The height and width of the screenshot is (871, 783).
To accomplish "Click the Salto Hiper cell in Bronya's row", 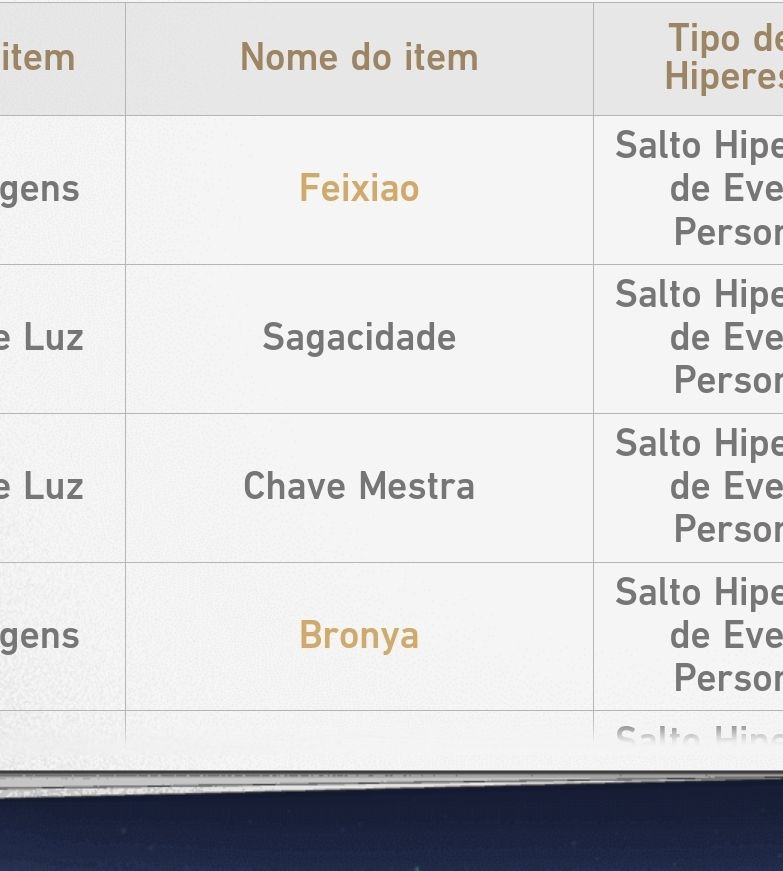I will 700,636.
